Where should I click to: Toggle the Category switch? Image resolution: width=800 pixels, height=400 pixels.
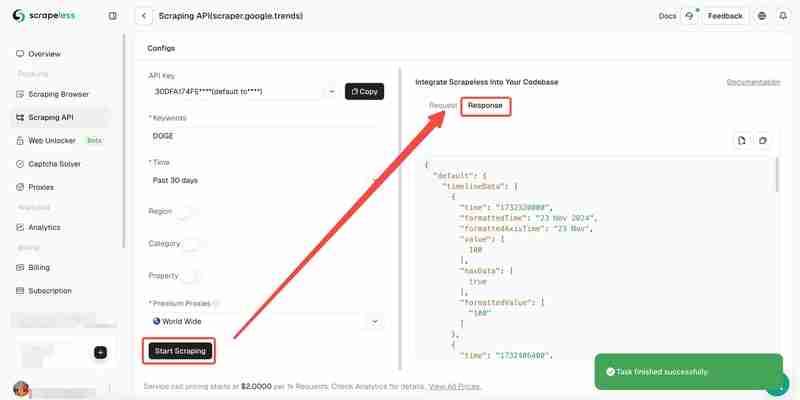coord(193,244)
